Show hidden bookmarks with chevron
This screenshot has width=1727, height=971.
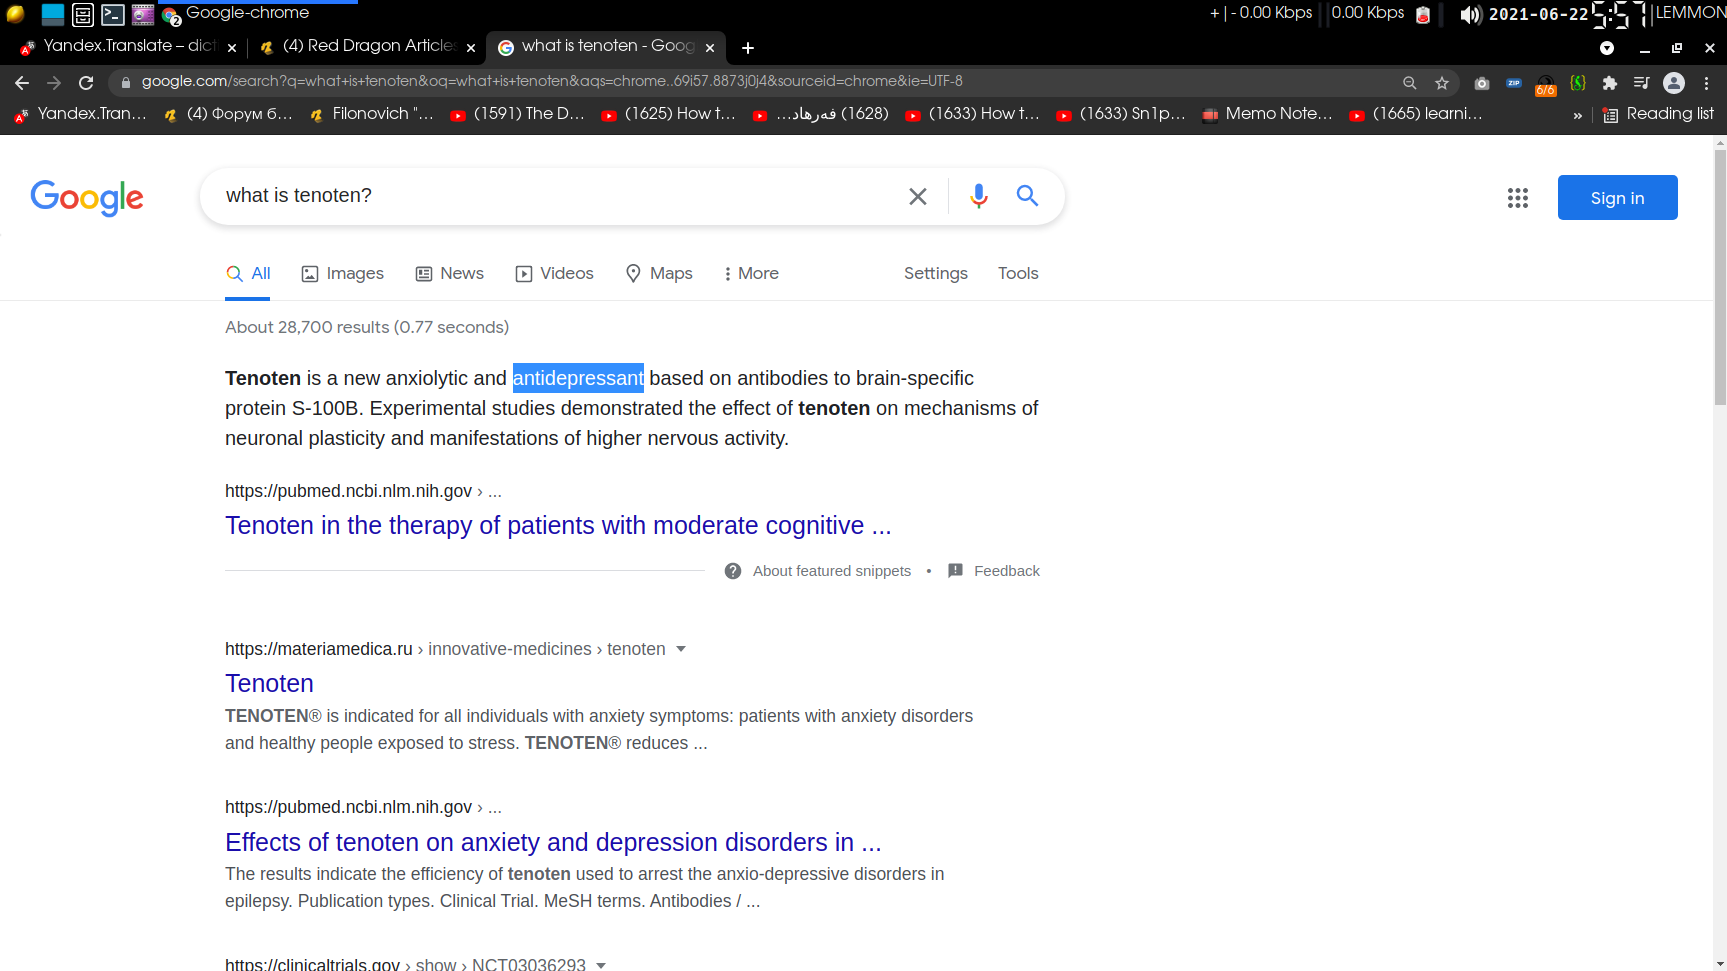coord(1577,115)
